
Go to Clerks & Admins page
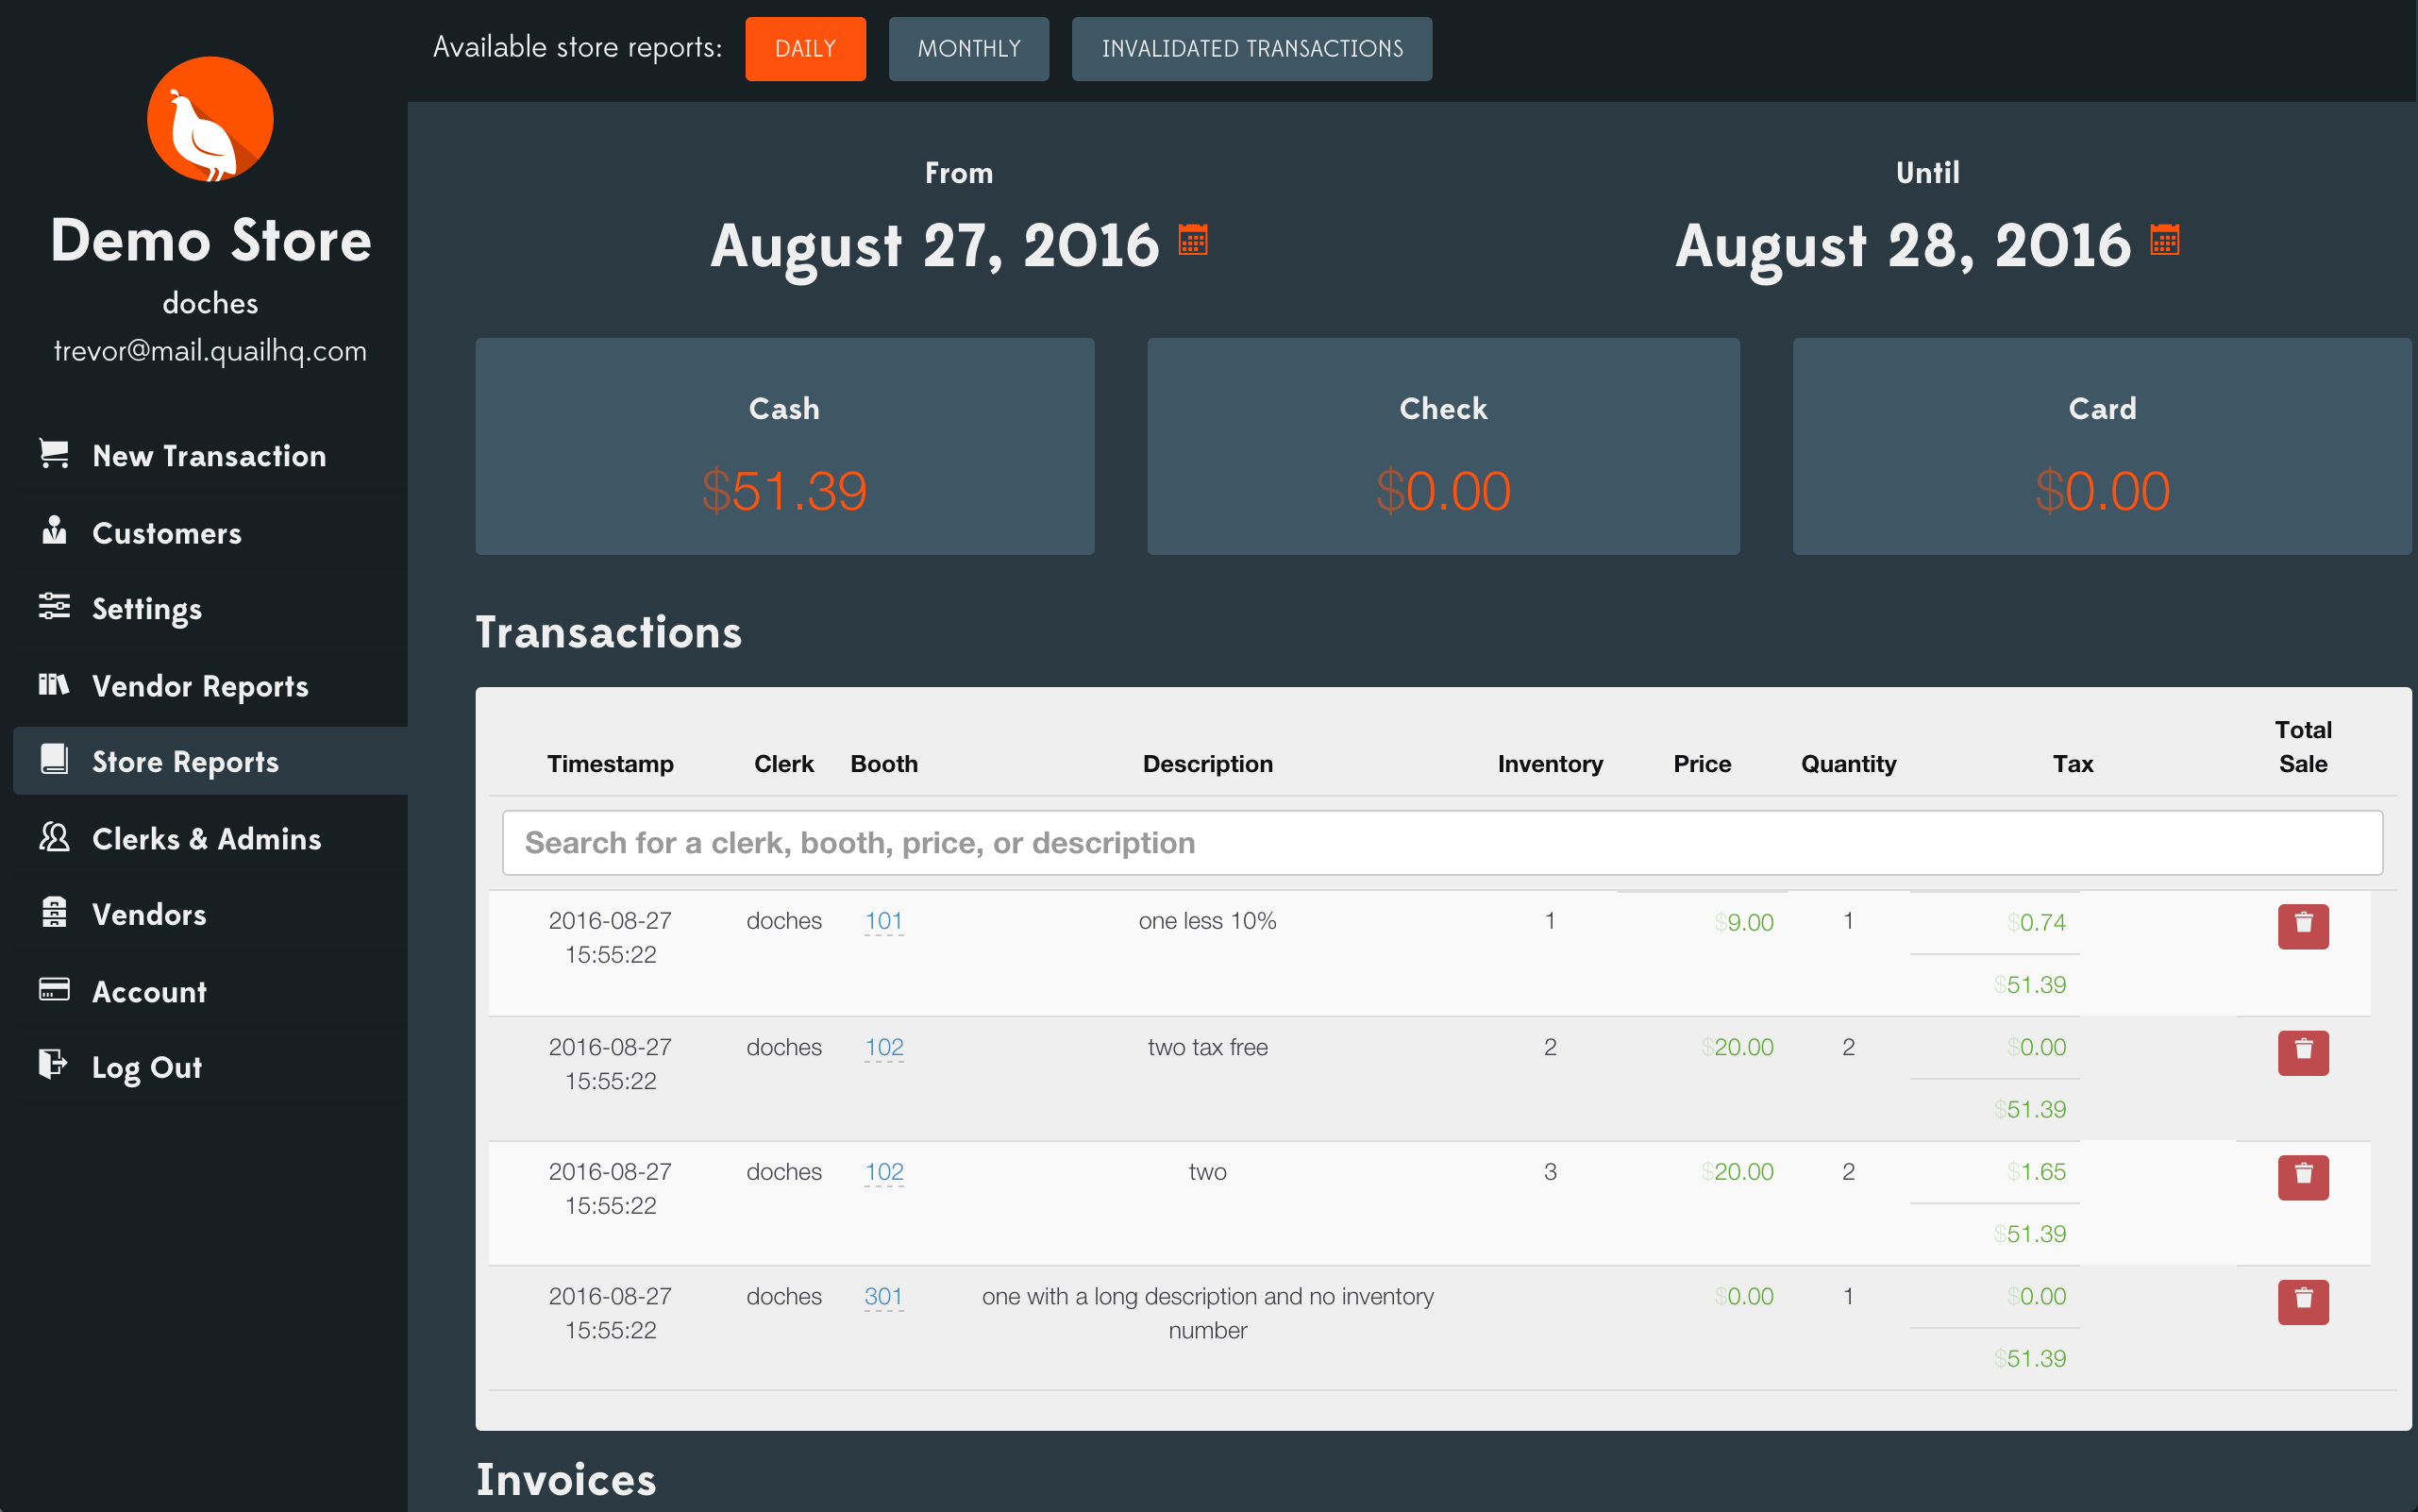point(206,838)
